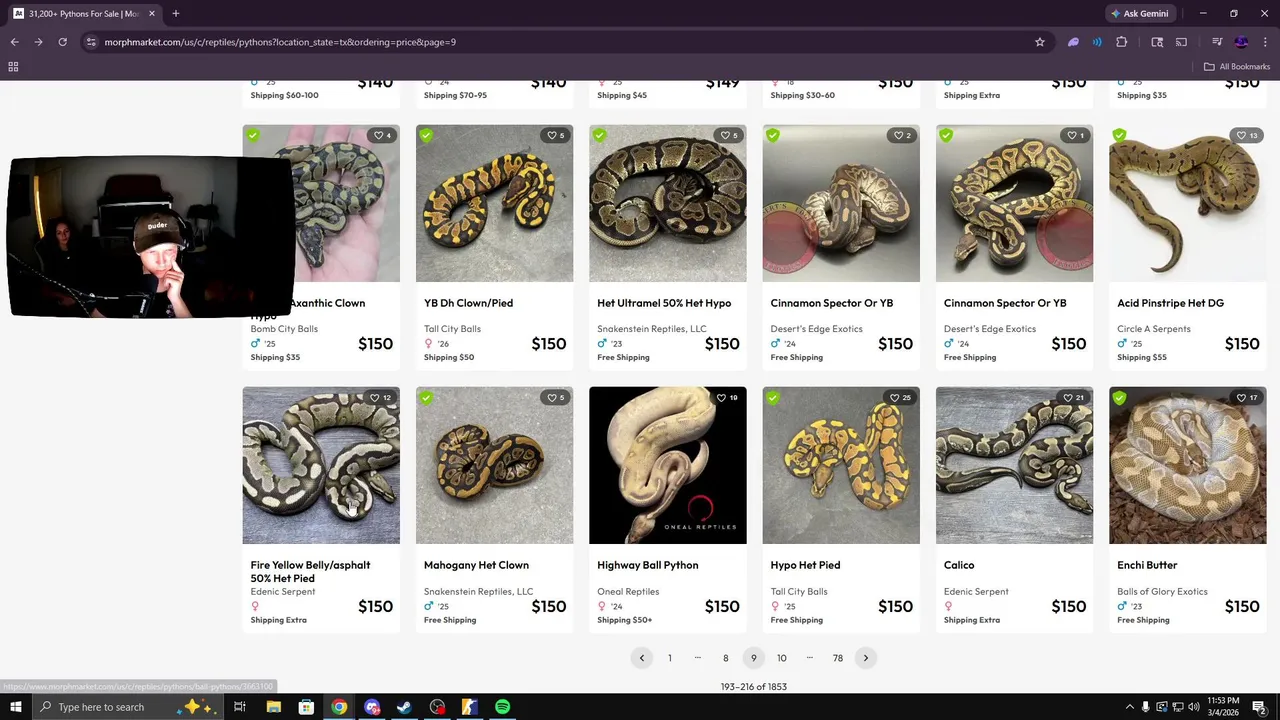
Task: Open Acid Pinstripe Het DG title
Action: (1170, 303)
